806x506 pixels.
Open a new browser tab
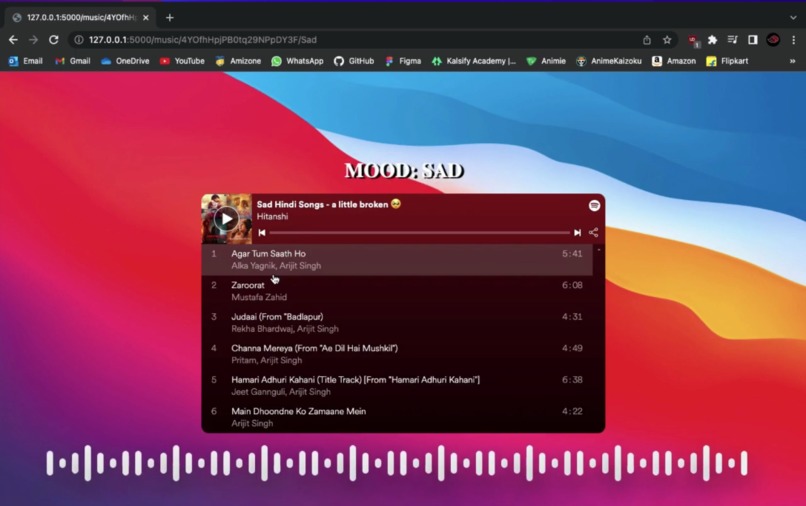170,17
